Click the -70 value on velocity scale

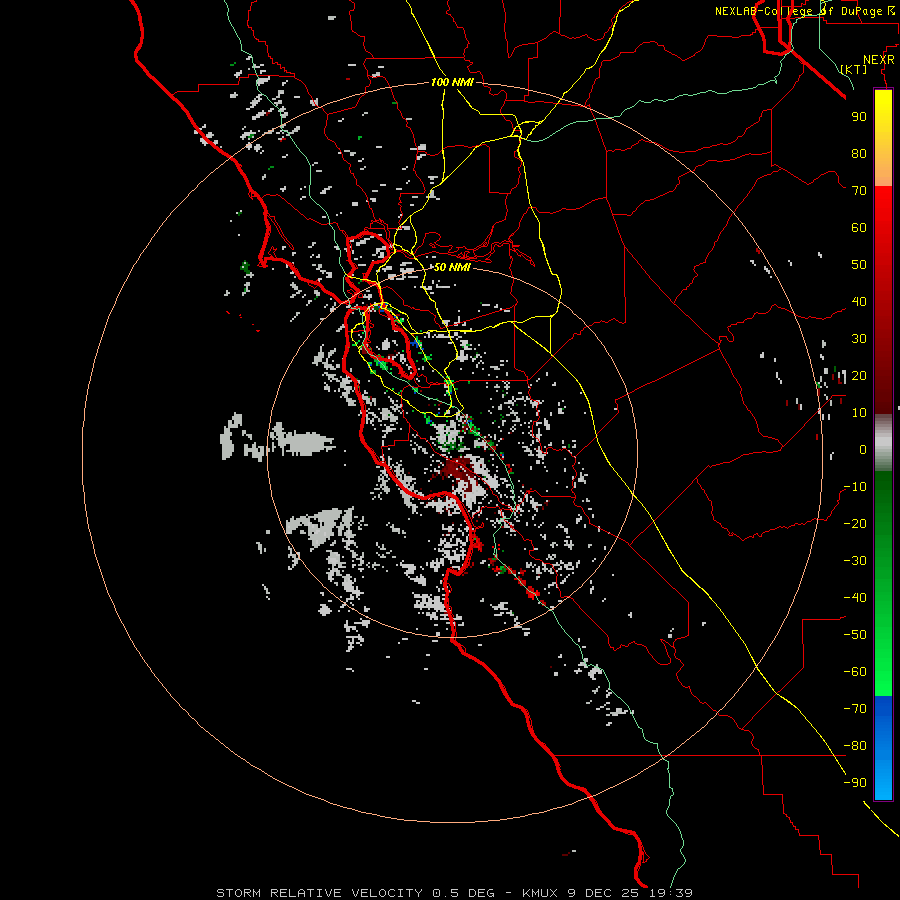tap(855, 708)
